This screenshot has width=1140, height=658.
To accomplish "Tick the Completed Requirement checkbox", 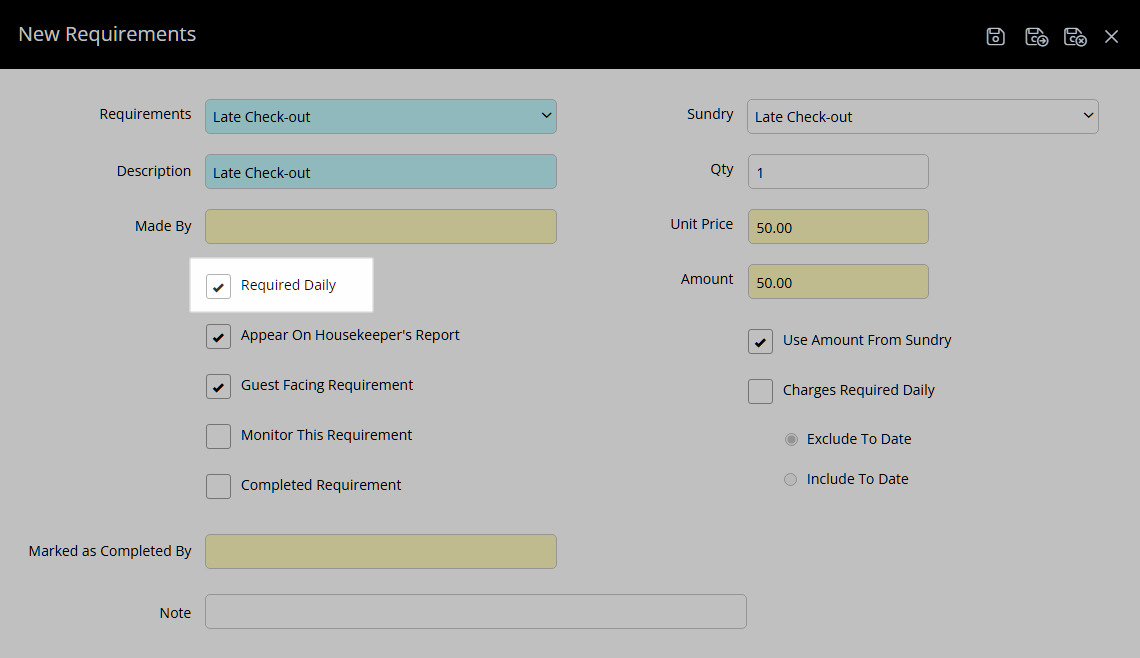I will tap(218, 486).
